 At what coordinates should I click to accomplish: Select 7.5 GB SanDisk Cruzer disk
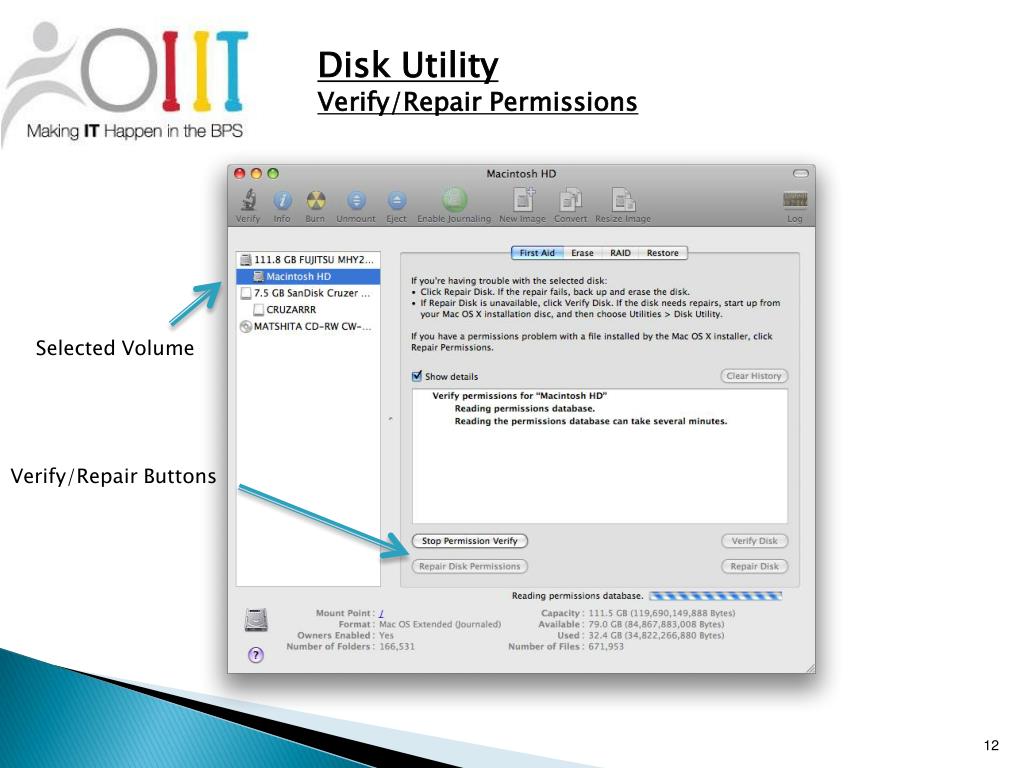(308, 293)
